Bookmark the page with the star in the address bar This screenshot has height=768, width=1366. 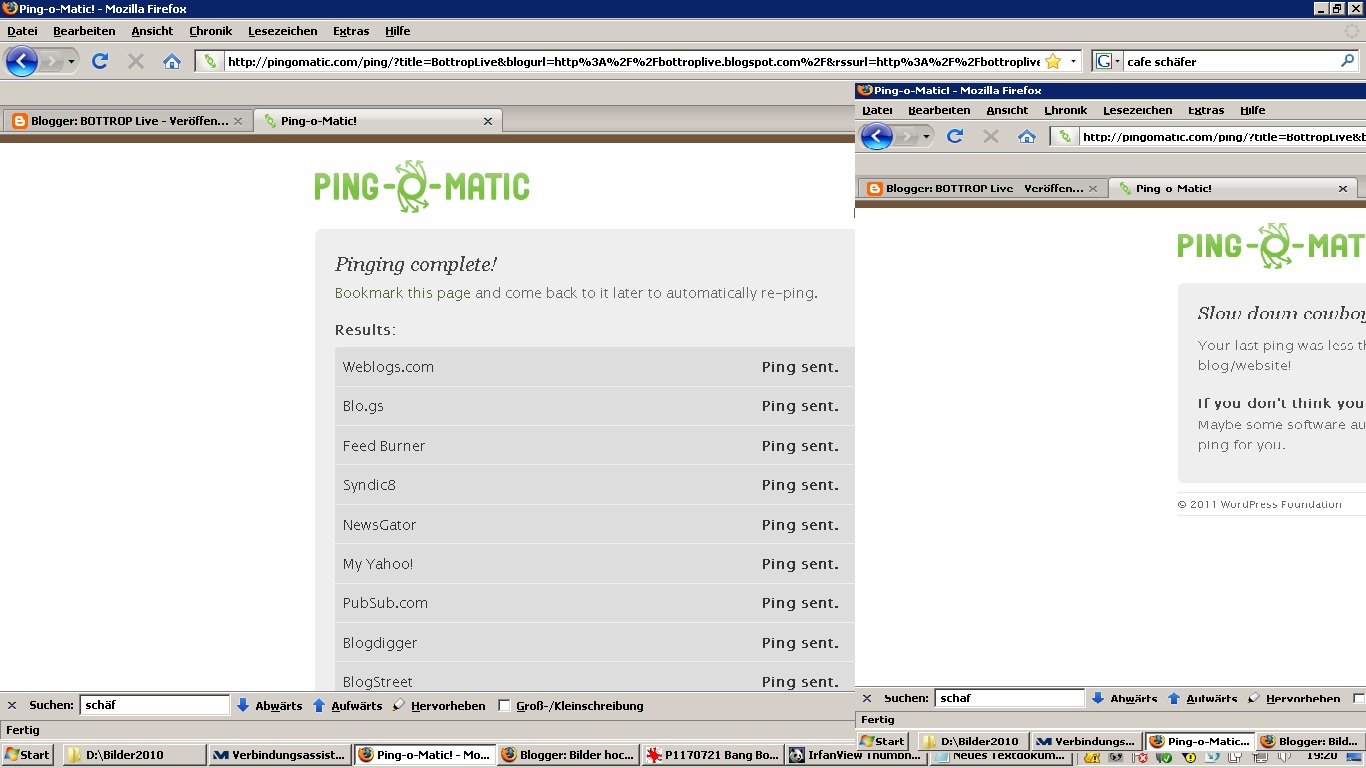[1053, 61]
